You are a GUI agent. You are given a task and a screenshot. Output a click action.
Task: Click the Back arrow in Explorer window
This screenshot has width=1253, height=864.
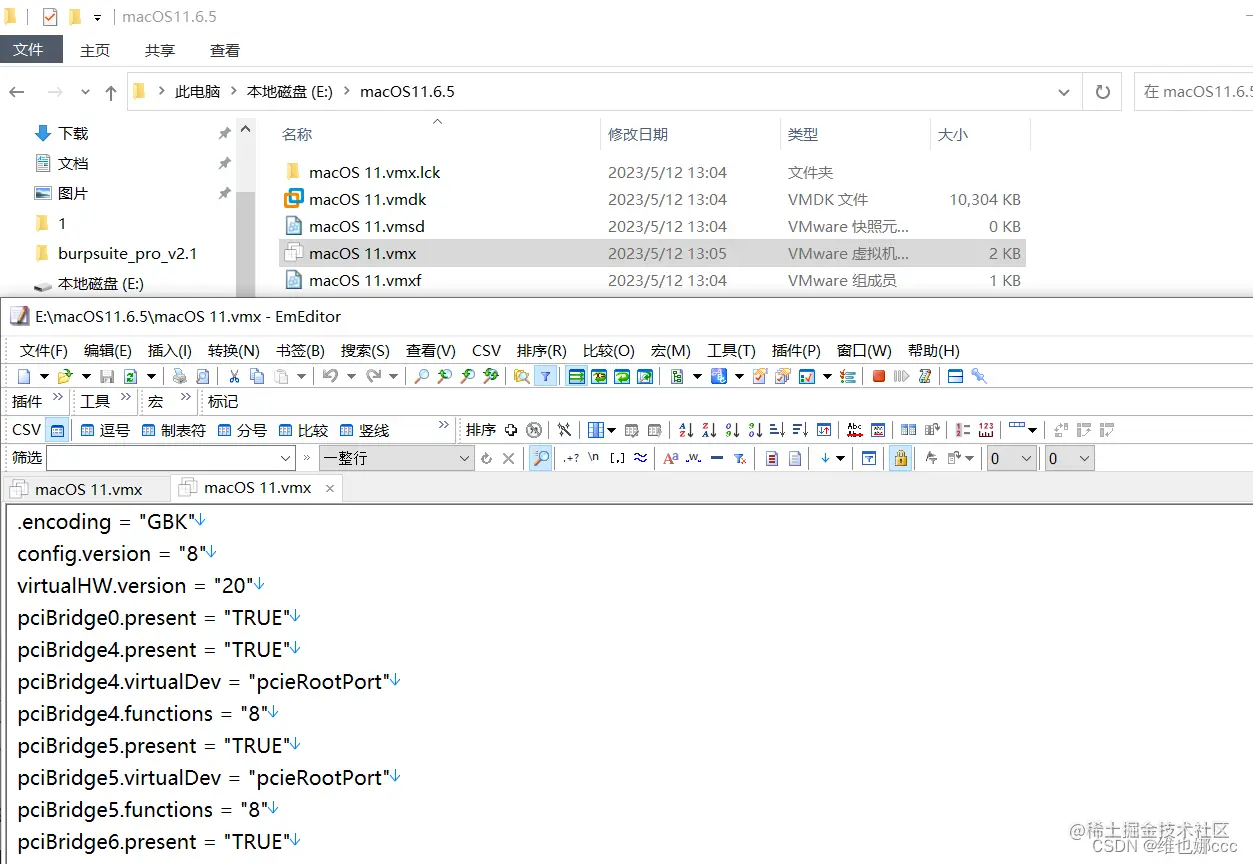17,92
